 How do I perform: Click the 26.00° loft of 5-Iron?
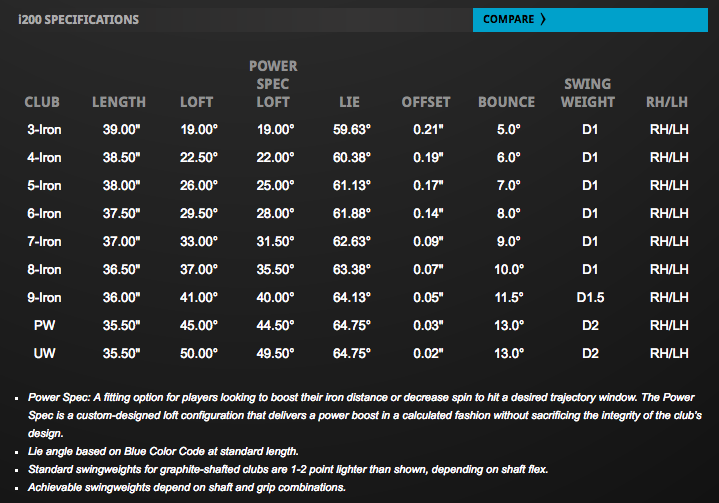click(199, 186)
